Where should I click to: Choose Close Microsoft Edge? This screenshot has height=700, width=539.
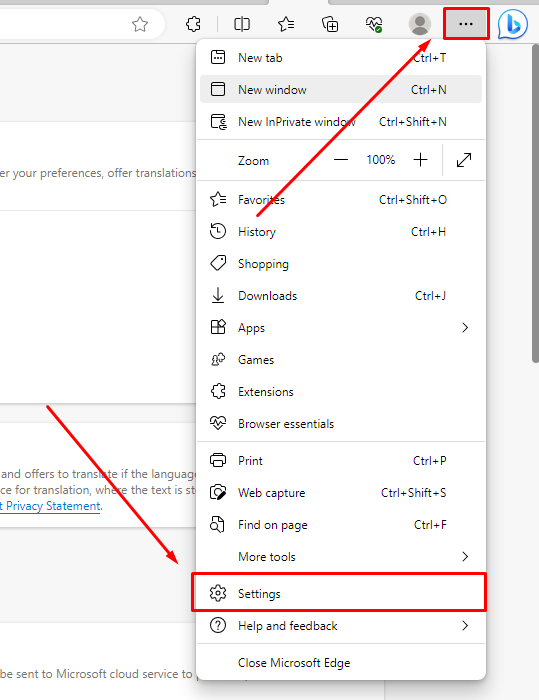[x=341, y=662]
